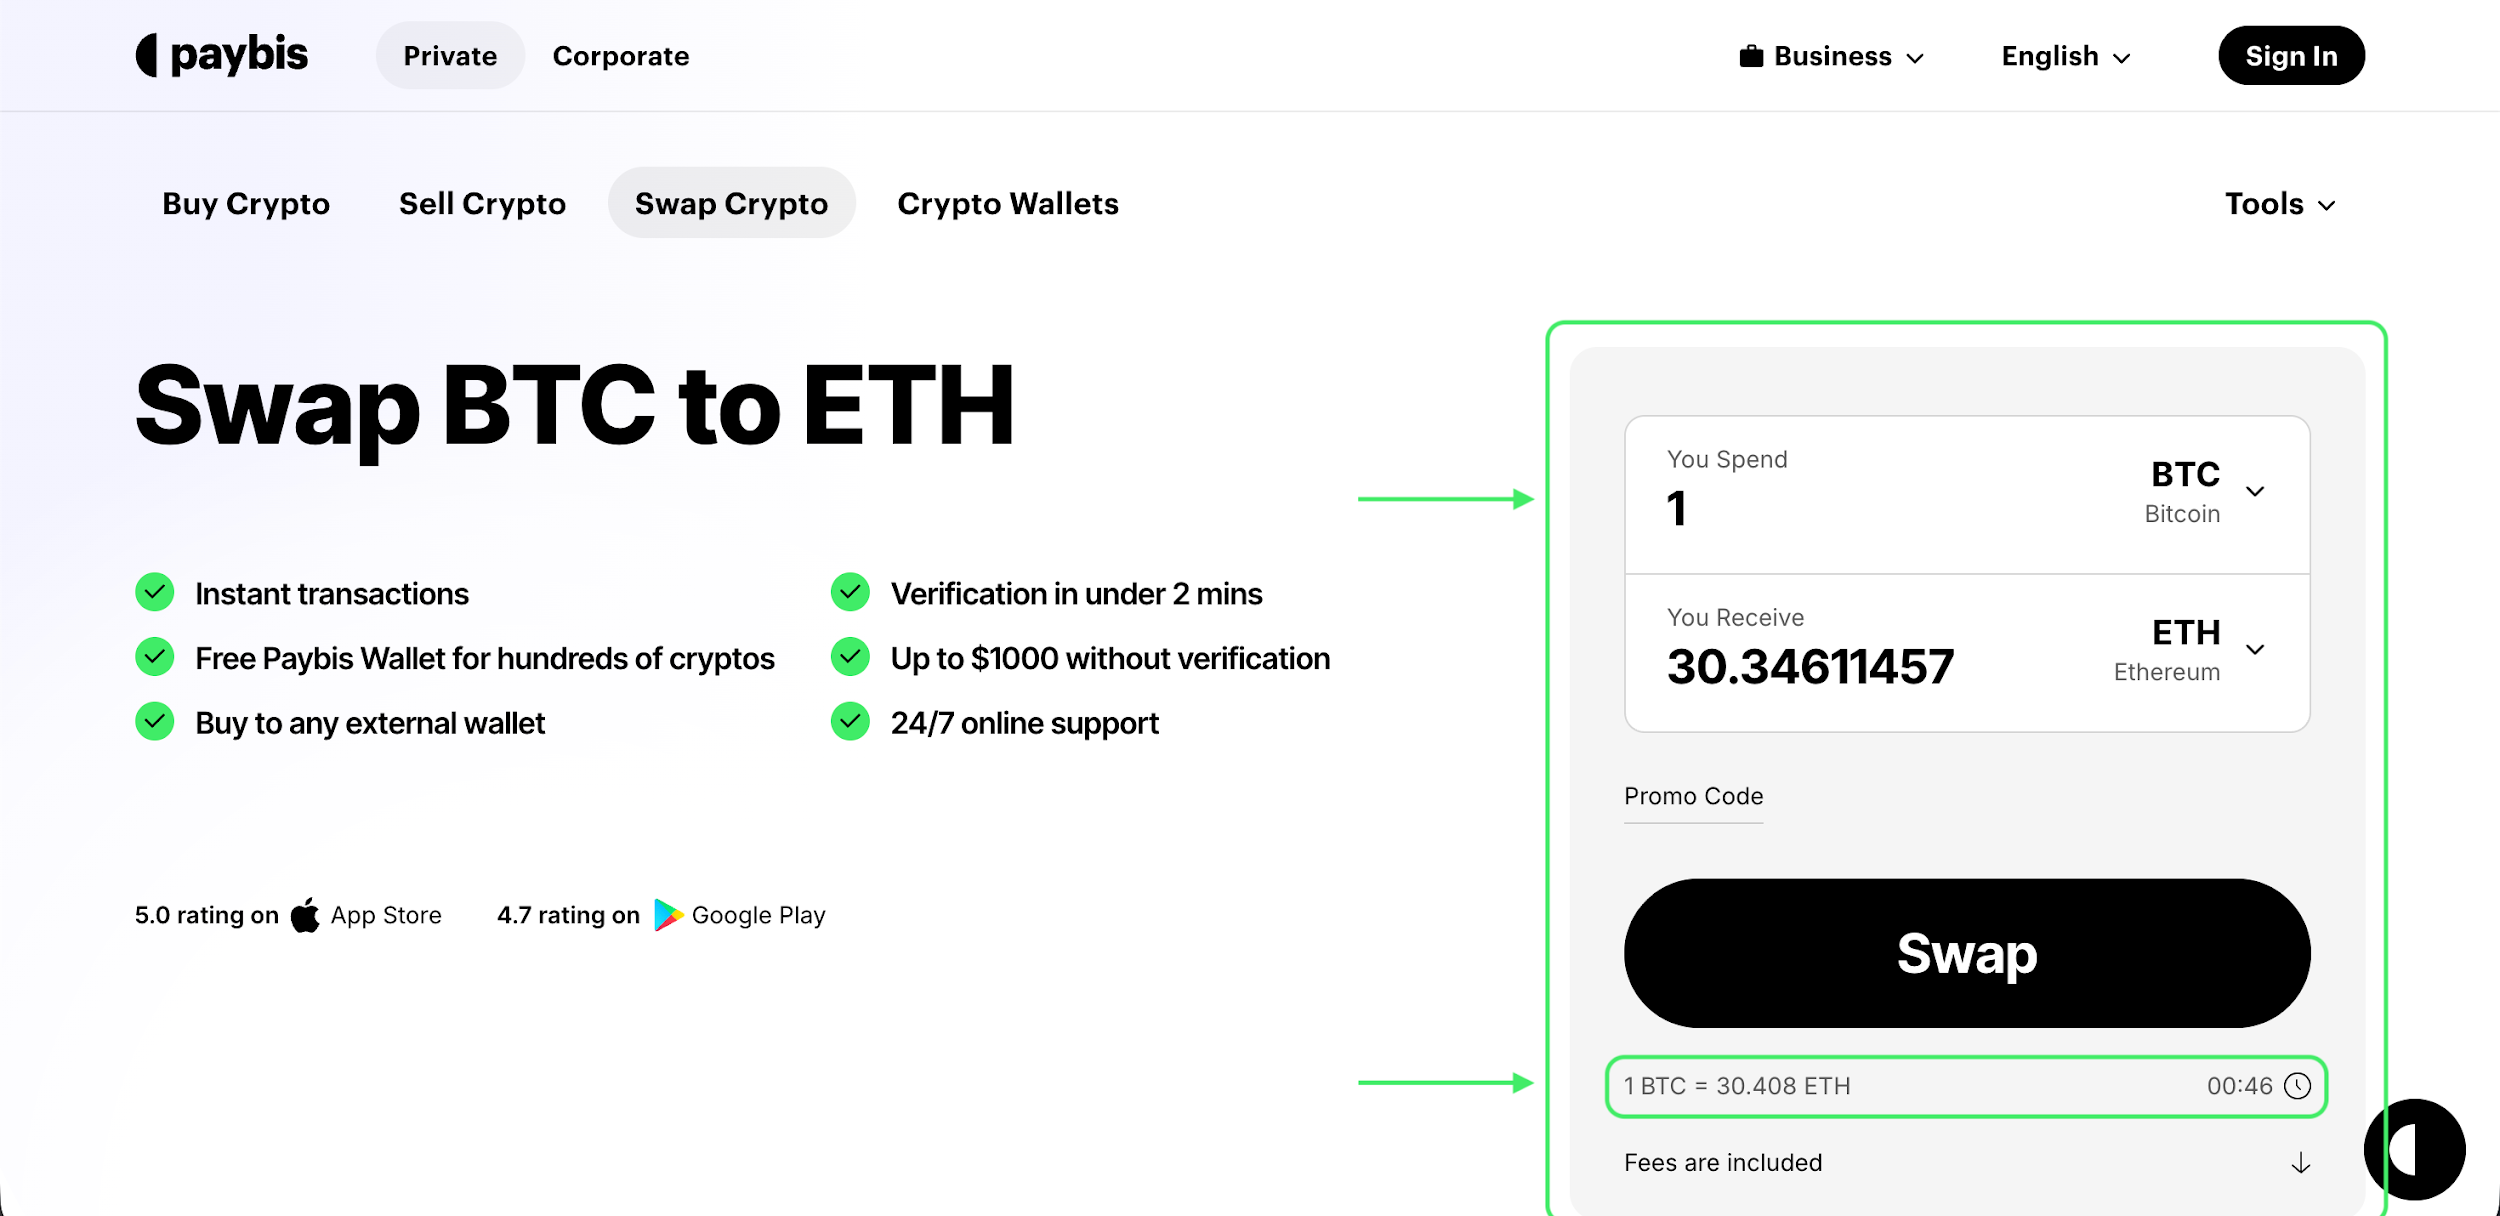Click the Sign In button
This screenshot has height=1216, width=2500.
[x=2291, y=56]
